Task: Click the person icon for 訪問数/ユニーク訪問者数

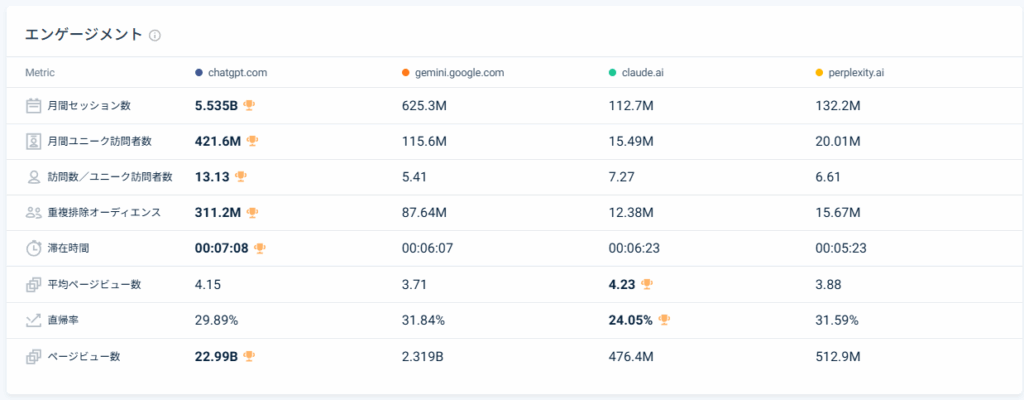Action: coord(33,177)
